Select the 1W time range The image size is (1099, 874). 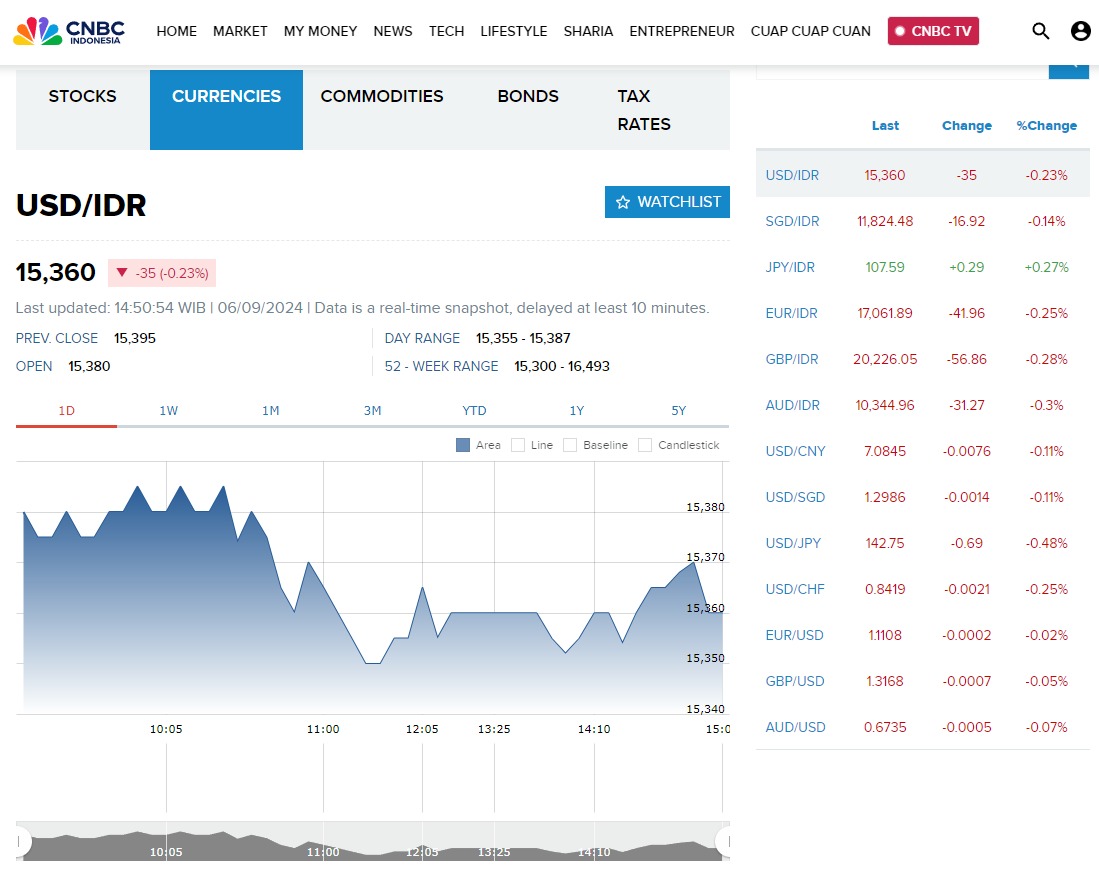pos(168,411)
